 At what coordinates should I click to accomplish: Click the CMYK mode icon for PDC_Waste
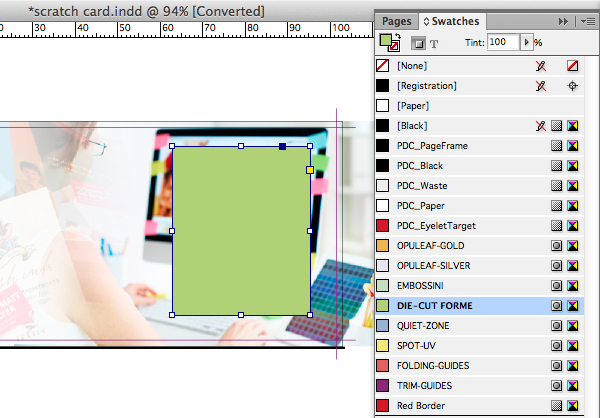pos(573,186)
